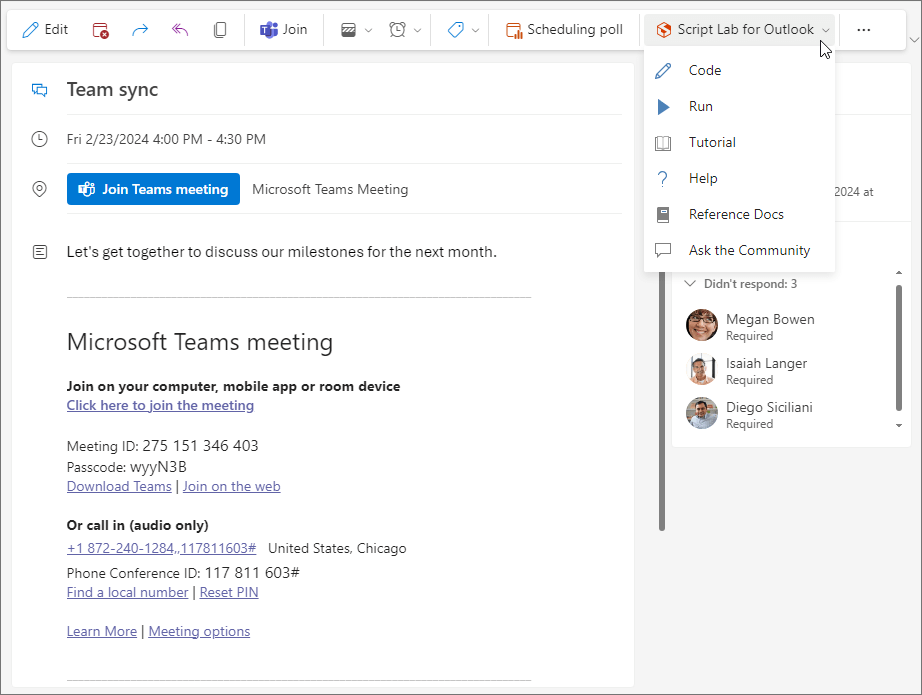Click the Team sync meeting title
The width and height of the screenshot is (922, 695).
tap(112, 90)
